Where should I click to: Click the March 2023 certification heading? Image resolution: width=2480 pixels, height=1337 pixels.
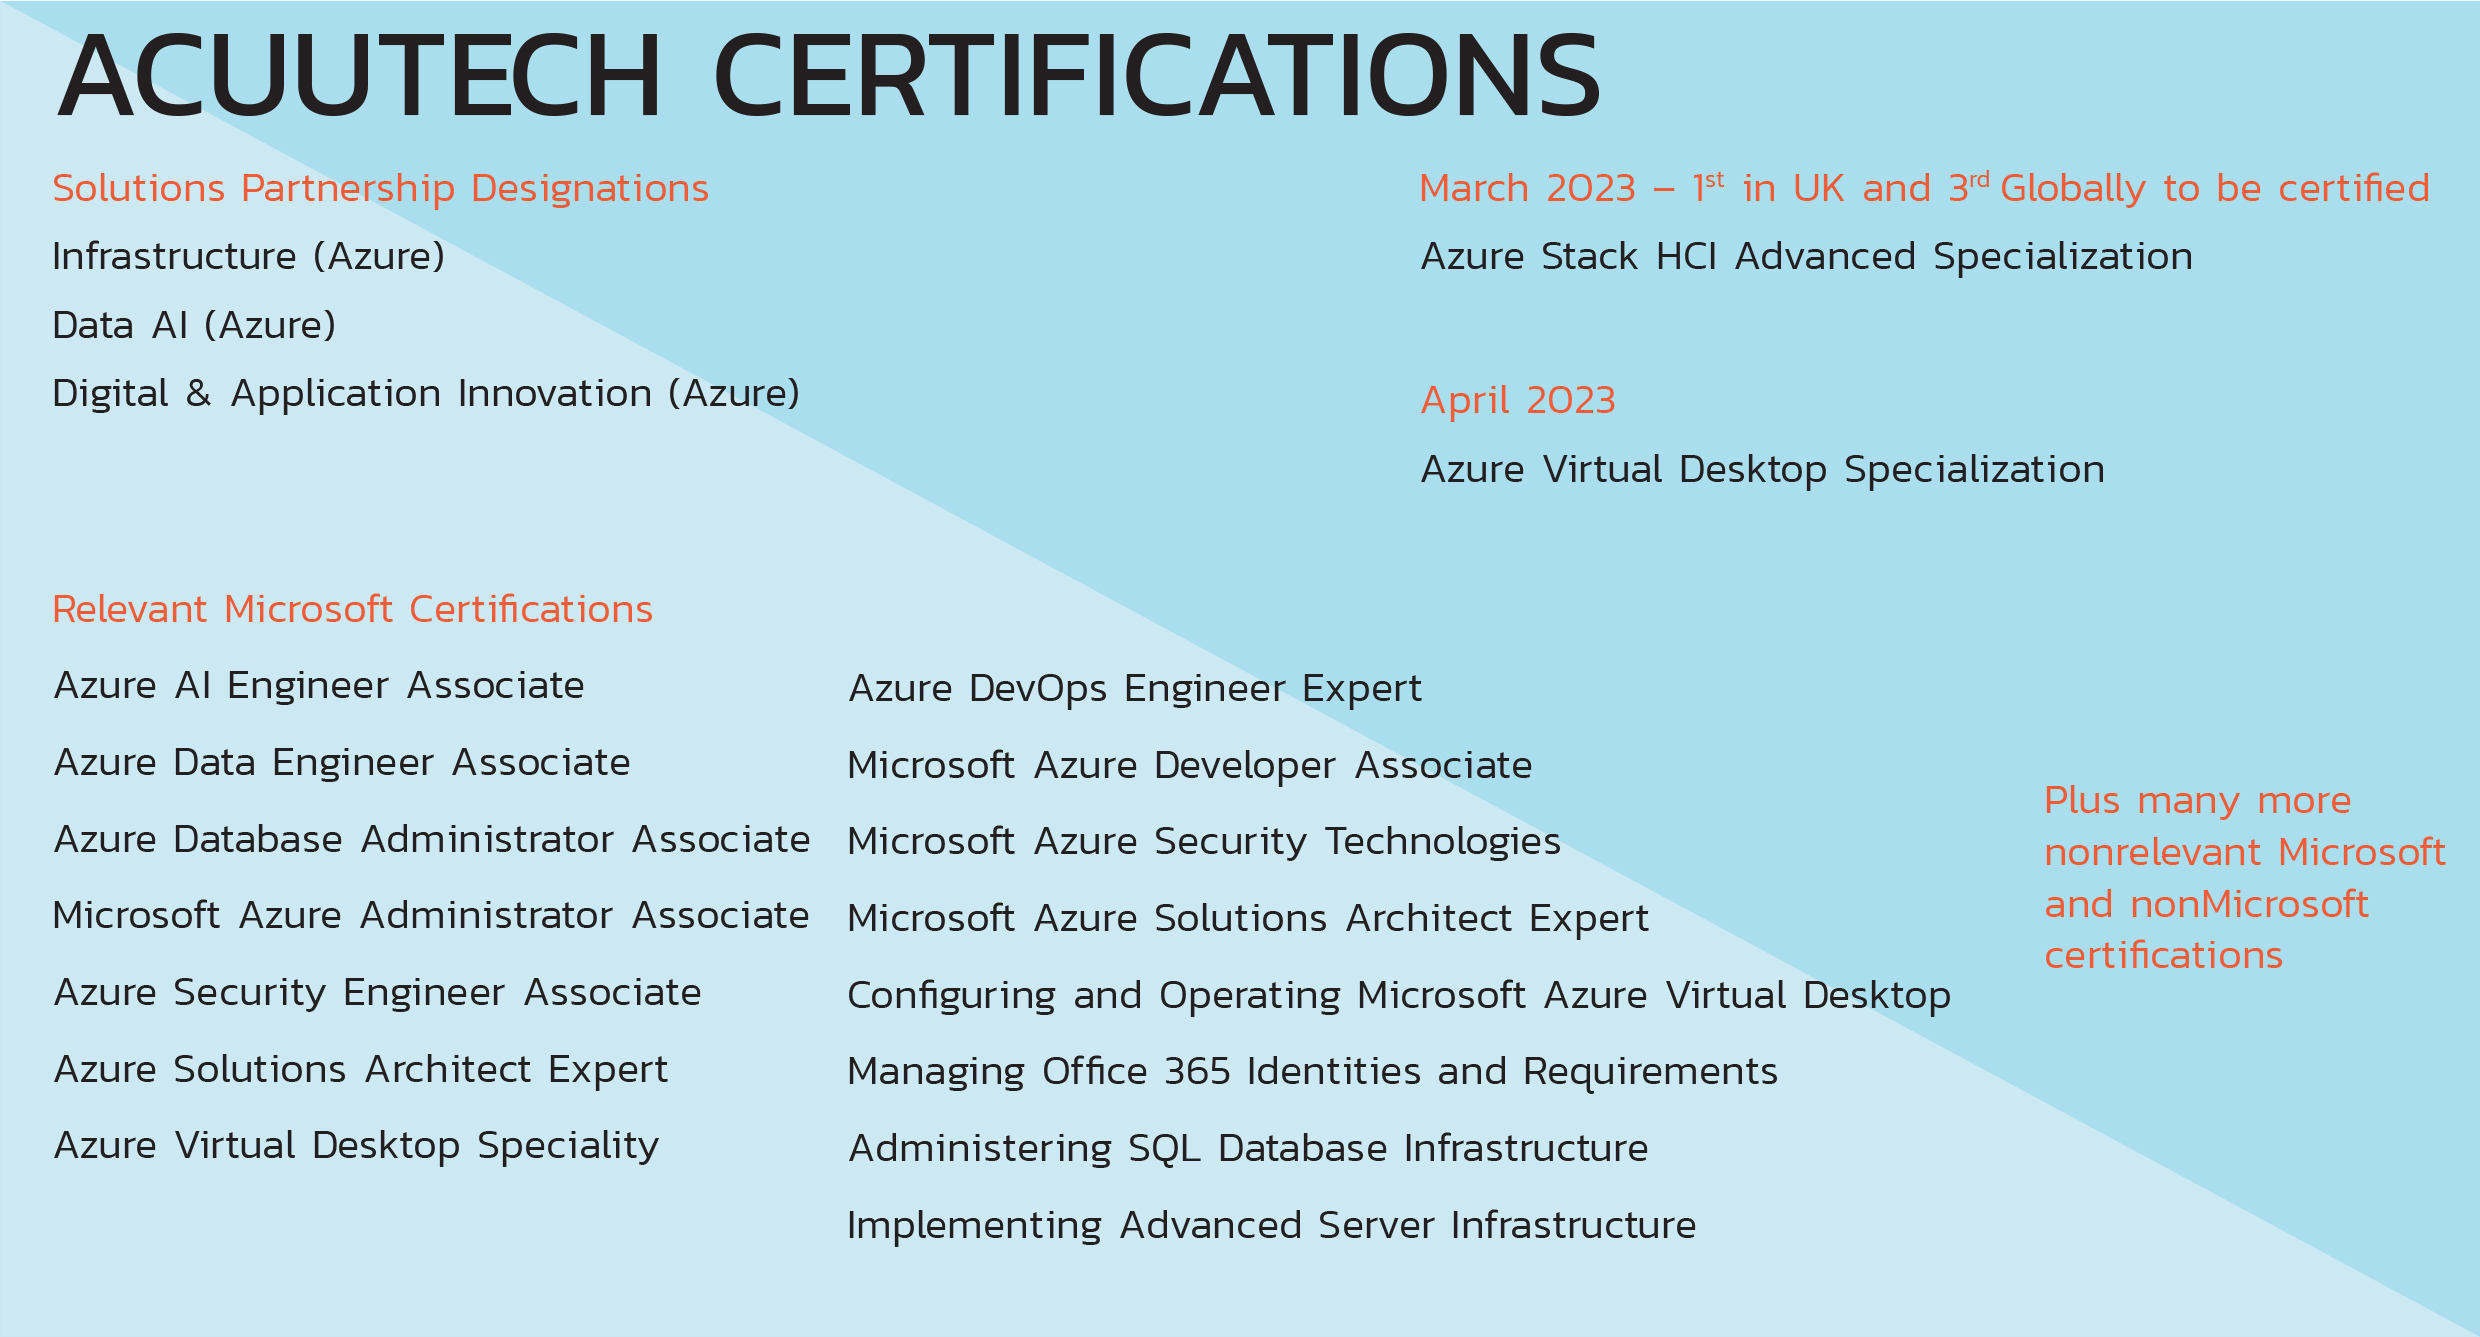pyautogui.click(x=1924, y=188)
